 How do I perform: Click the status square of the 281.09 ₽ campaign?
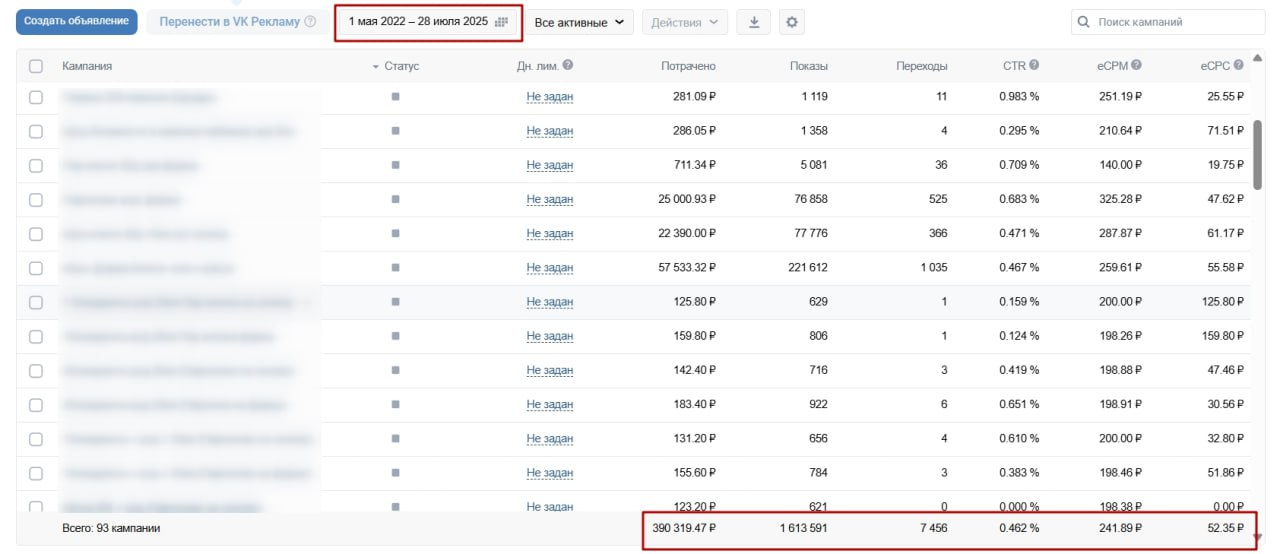tap(395, 97)
